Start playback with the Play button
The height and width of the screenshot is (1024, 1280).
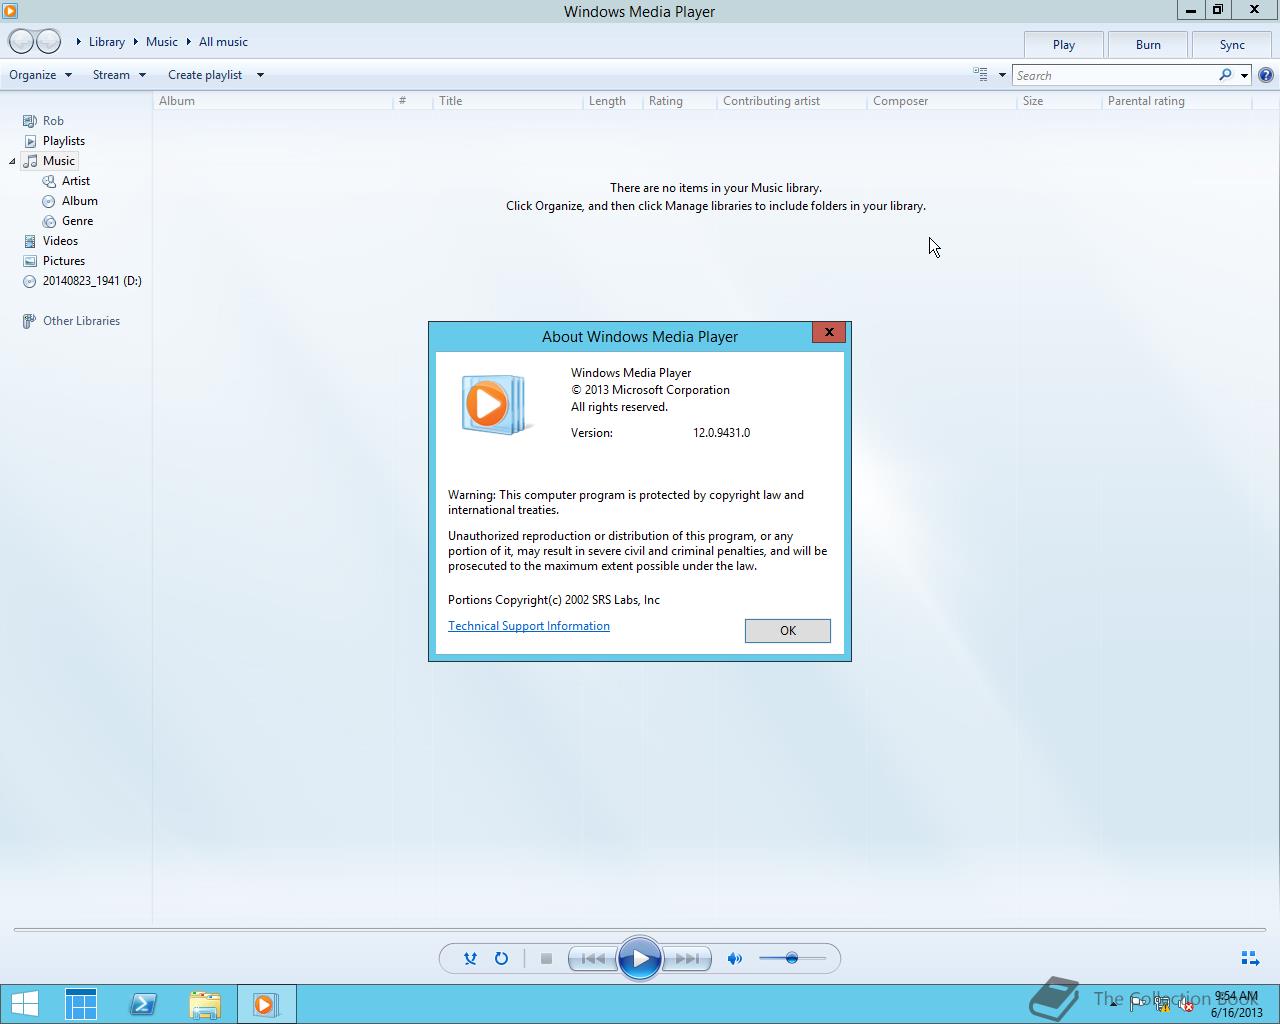point(640,959)
